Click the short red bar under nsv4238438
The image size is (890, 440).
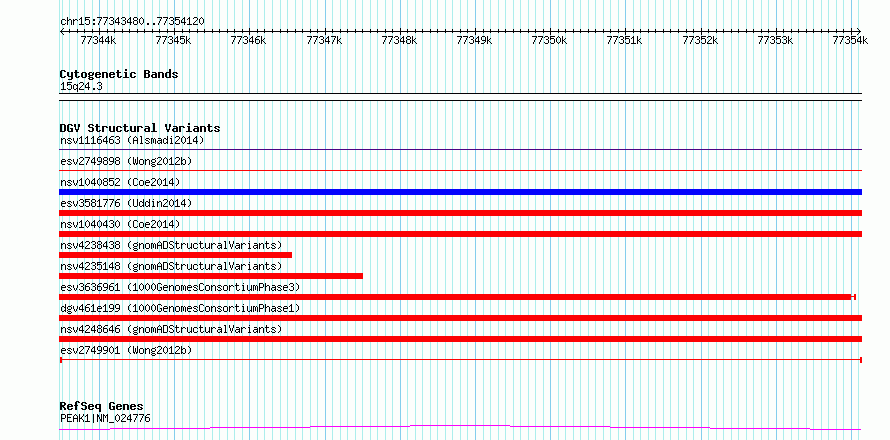coord(175,255)
